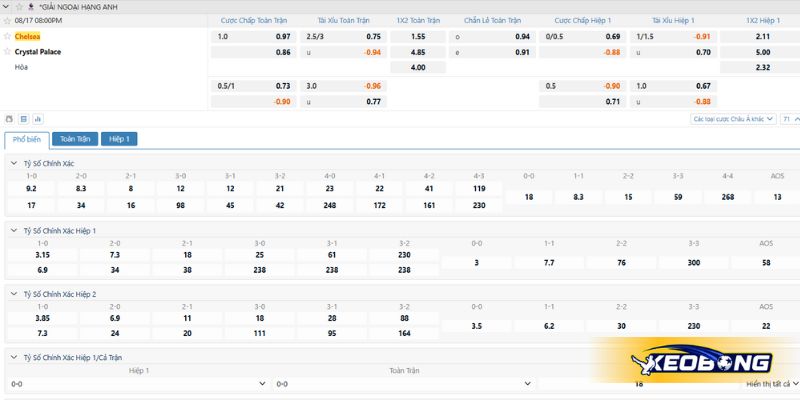Screen dimensions: 800x400
Task: Pick 1X2 Toàn Trận draw odds 4.00
Action: point(418,67)
